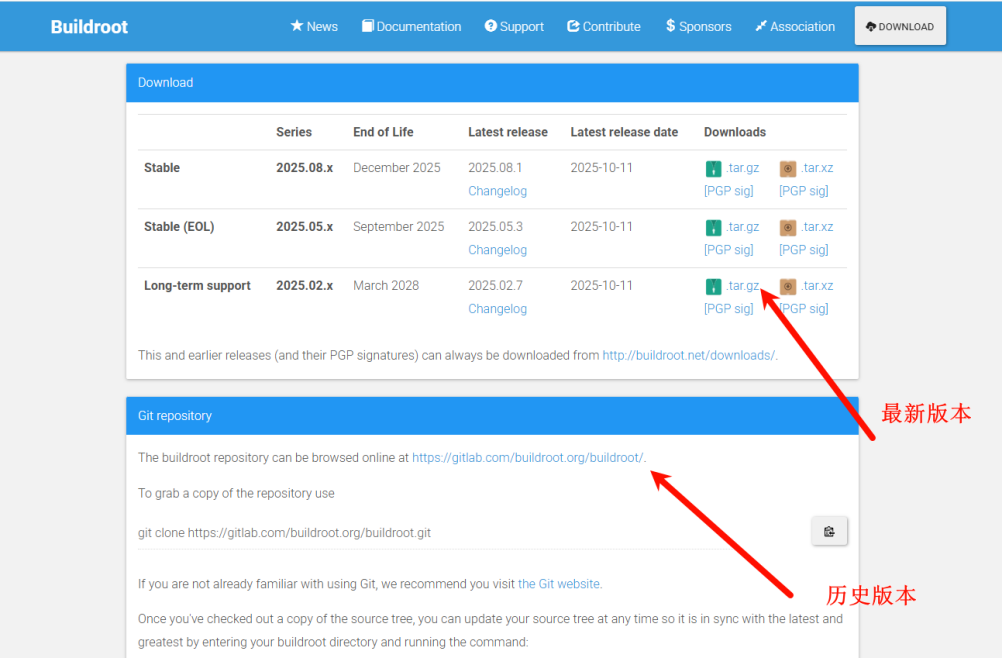The width and height of the screenshot is (1002, 658).
Task: Click the share icon beside Contribute
Action: 573,26
